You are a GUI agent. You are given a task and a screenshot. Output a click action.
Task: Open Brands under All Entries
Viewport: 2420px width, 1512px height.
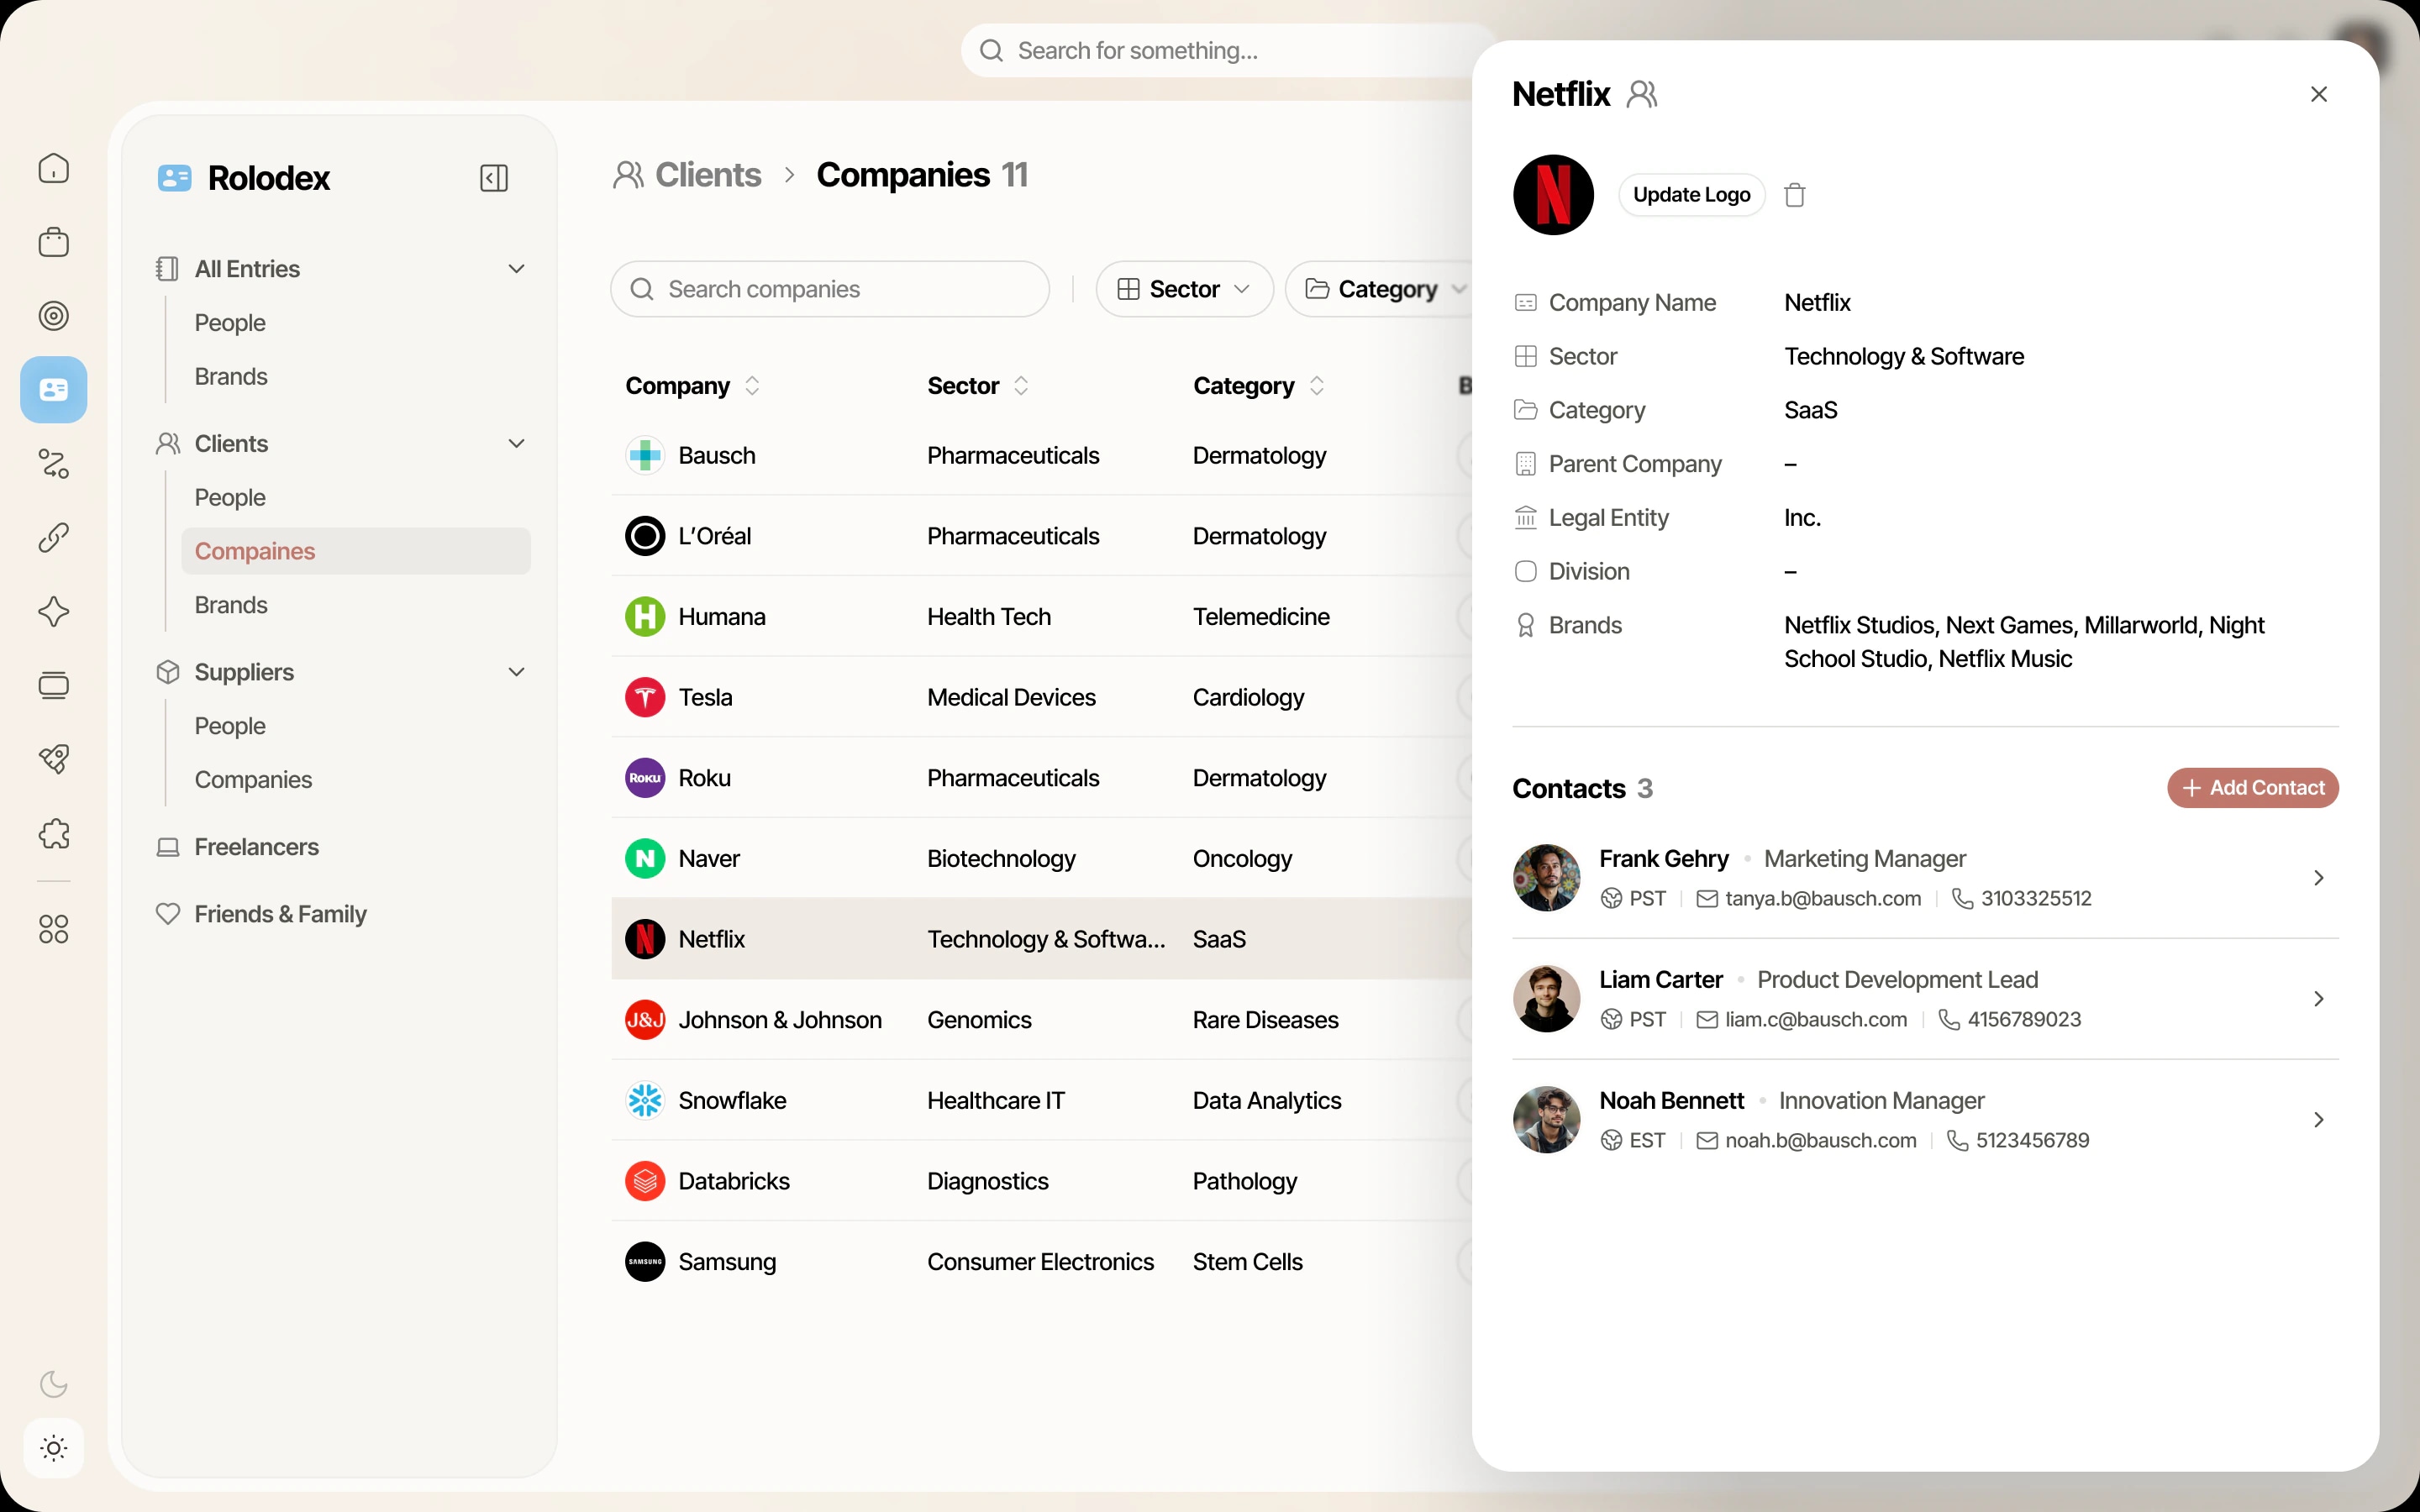pyautogui.click(x=231, y=377)
